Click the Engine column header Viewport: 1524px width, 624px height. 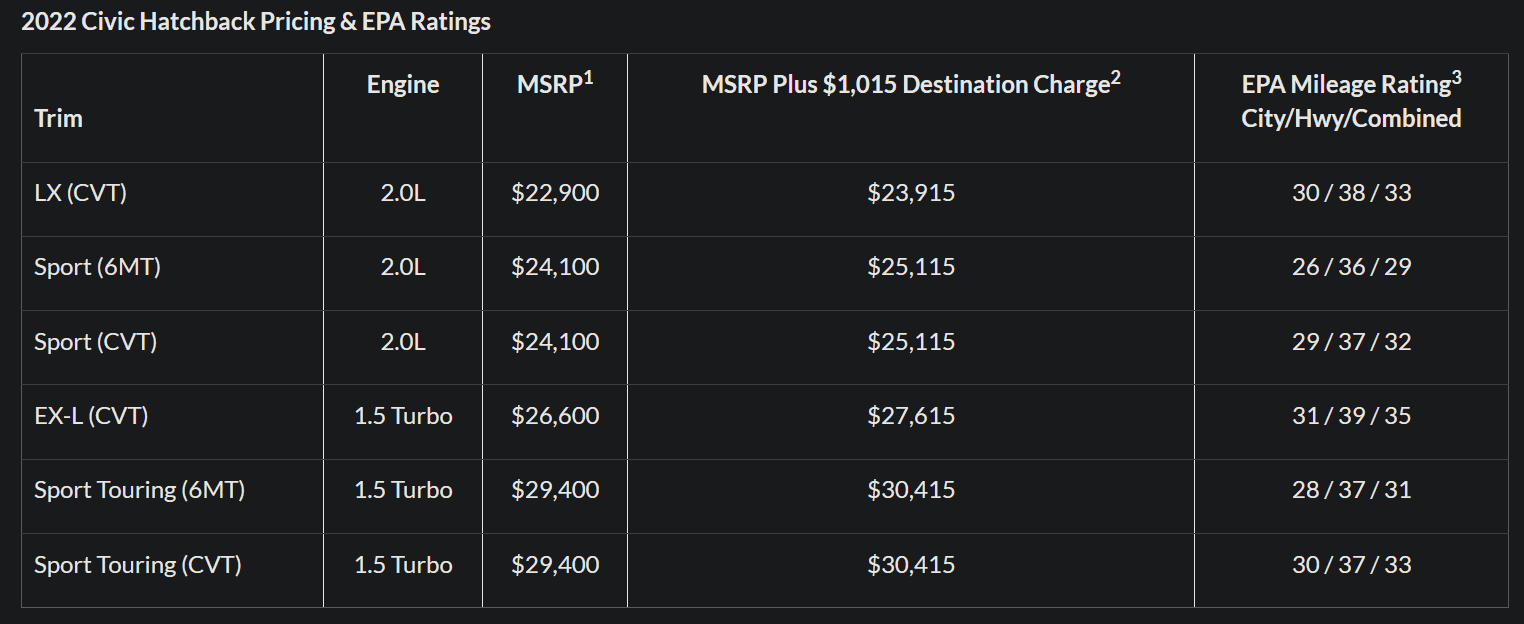(x=403, y=85)
